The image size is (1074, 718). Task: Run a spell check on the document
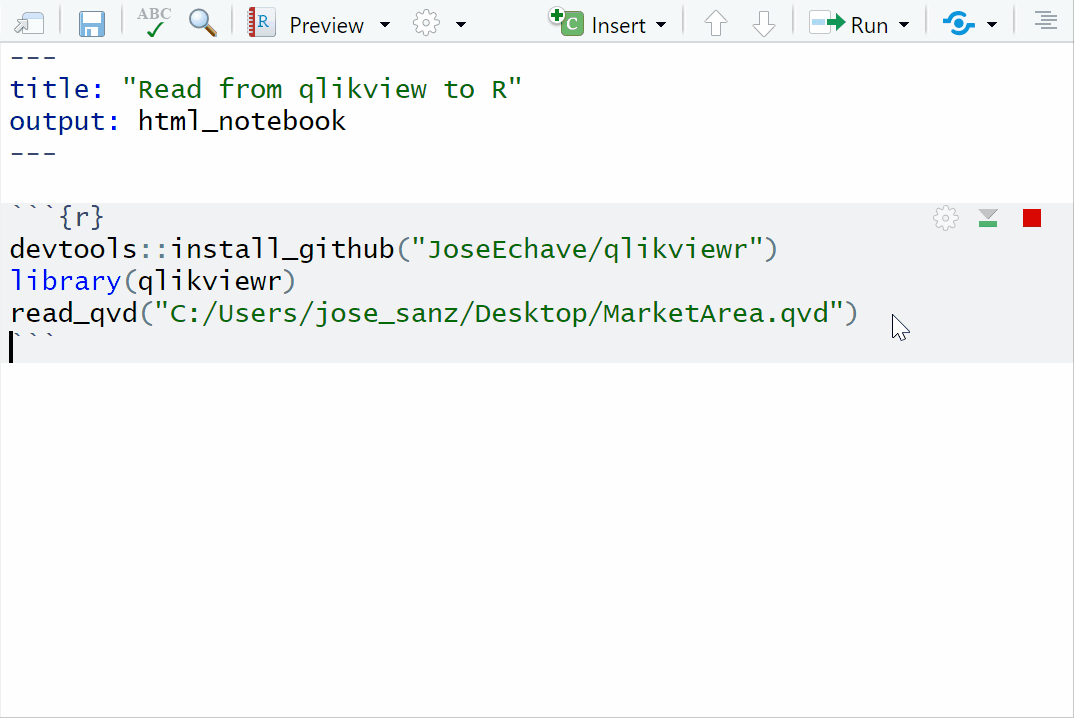pos(153,23)
